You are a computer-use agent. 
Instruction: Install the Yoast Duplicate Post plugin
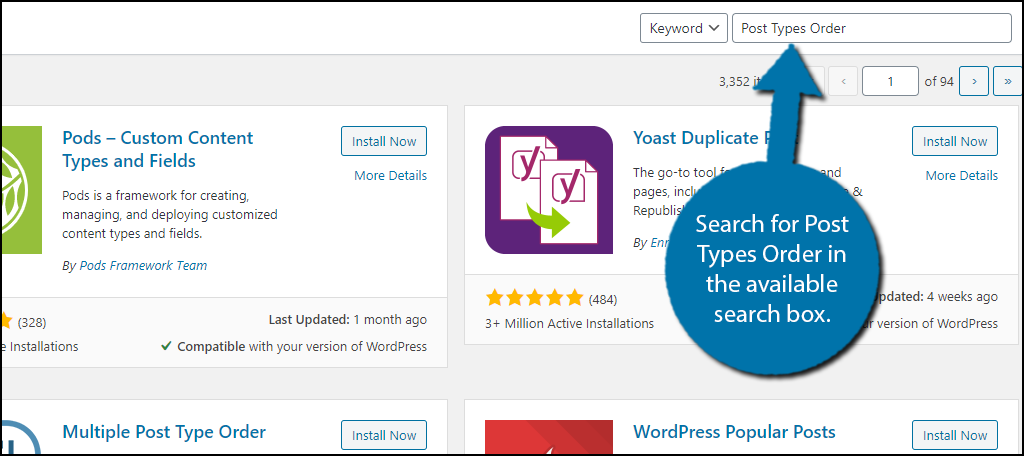click(x=955, y=141)
